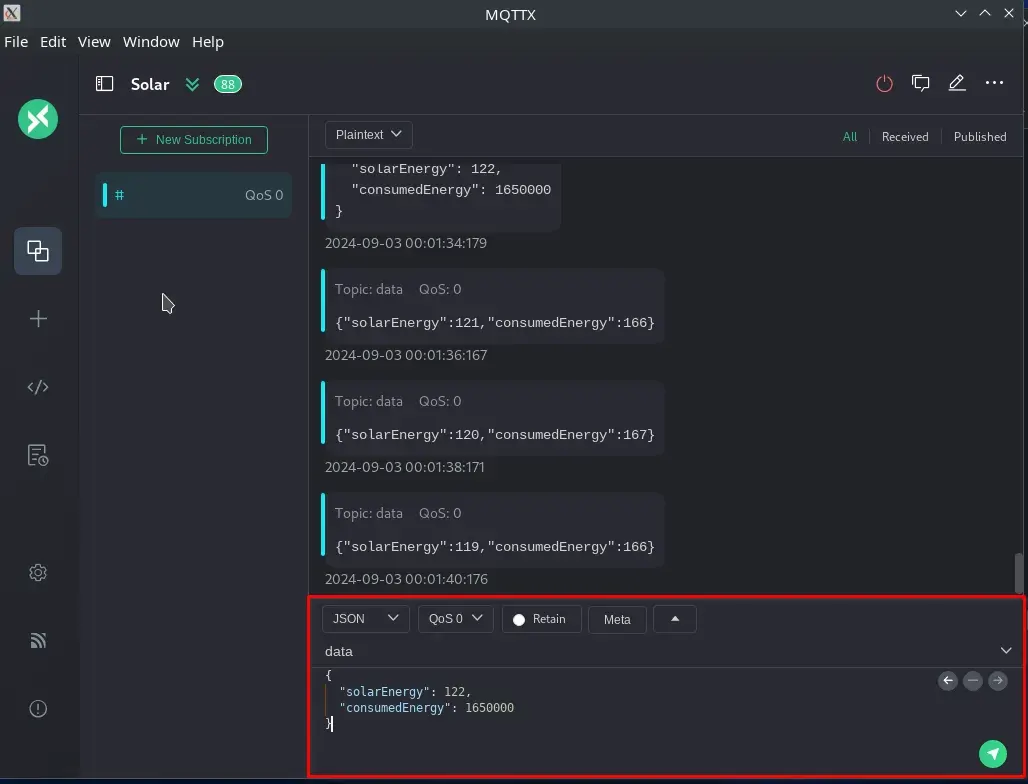The width and height of the screenshot is (1028, 784).
Task: Collapse connection details with green double chevron
Action: [x=192, y=85]
